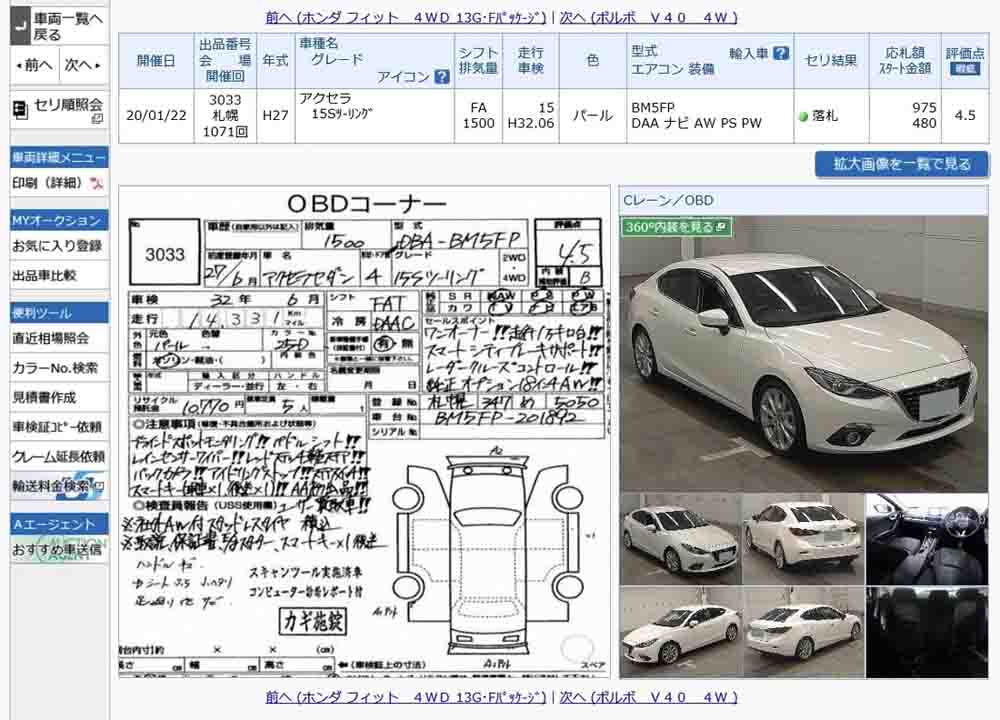Click the 便利ツール section header
This screenshot has width=1000, height=720.
coord(59,312)
